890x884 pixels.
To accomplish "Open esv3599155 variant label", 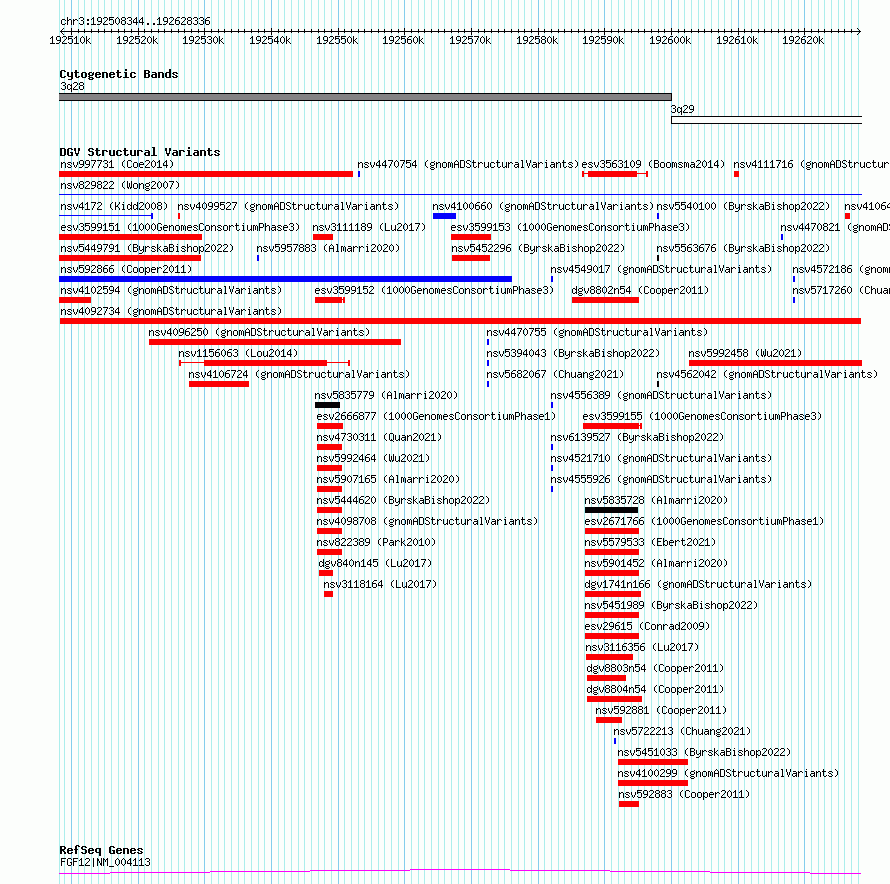I will (702, 416).
